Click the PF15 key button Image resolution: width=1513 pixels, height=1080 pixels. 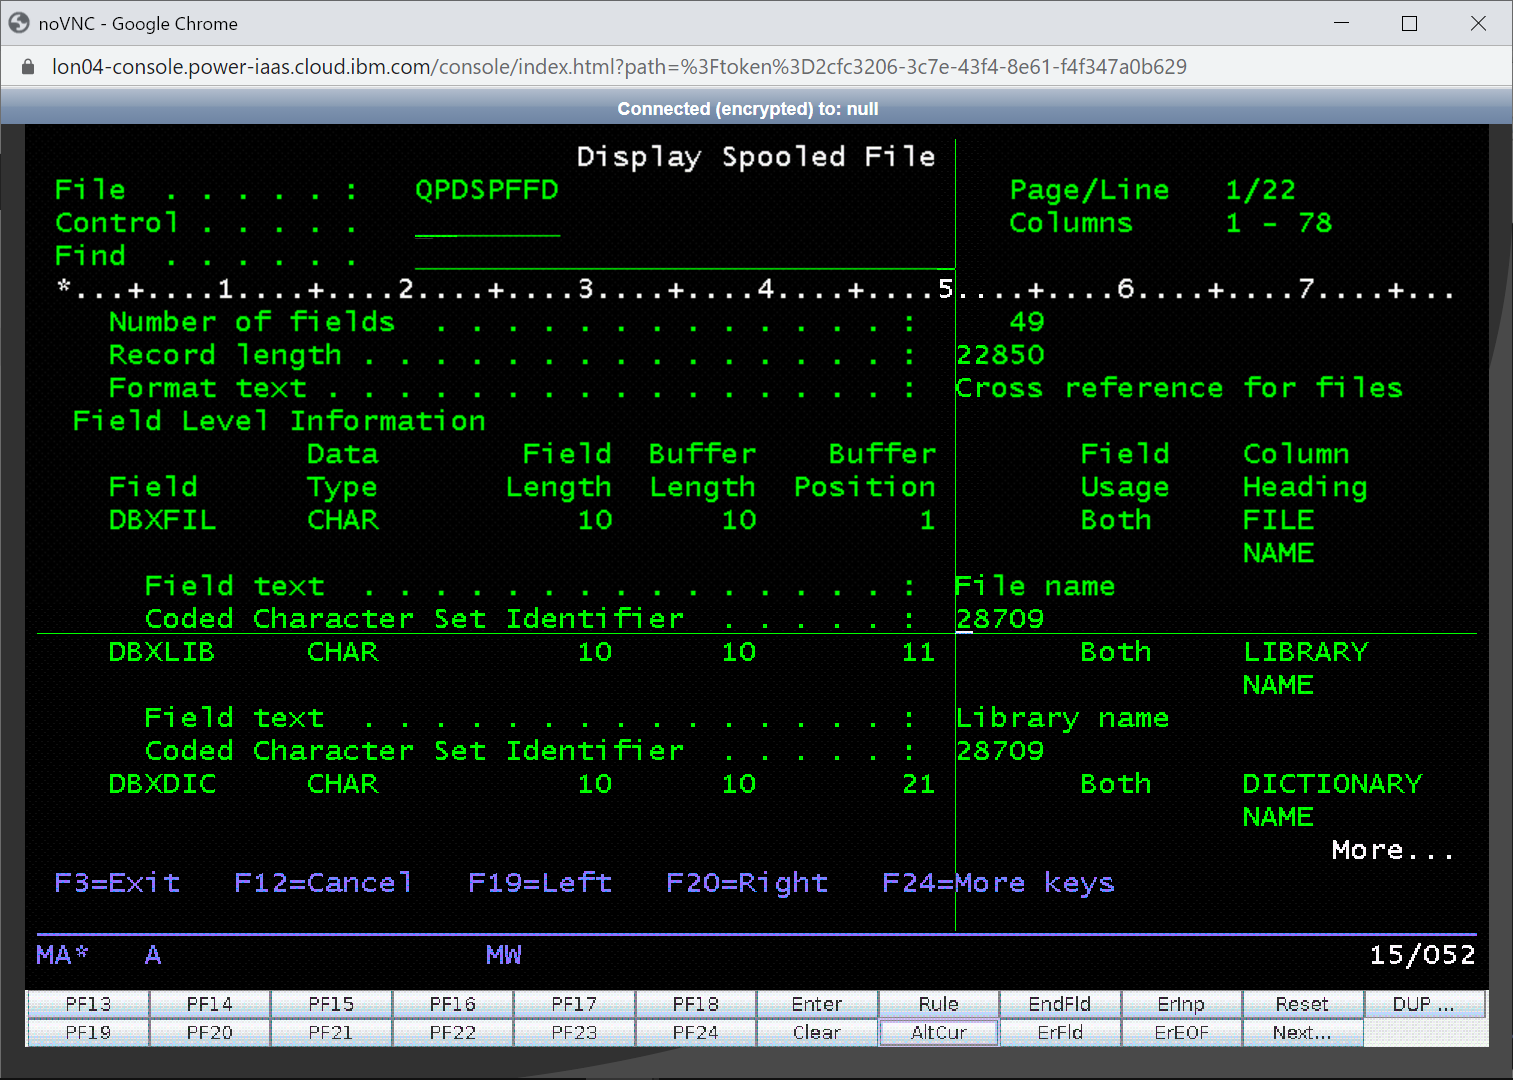[x=331, y=1004]
